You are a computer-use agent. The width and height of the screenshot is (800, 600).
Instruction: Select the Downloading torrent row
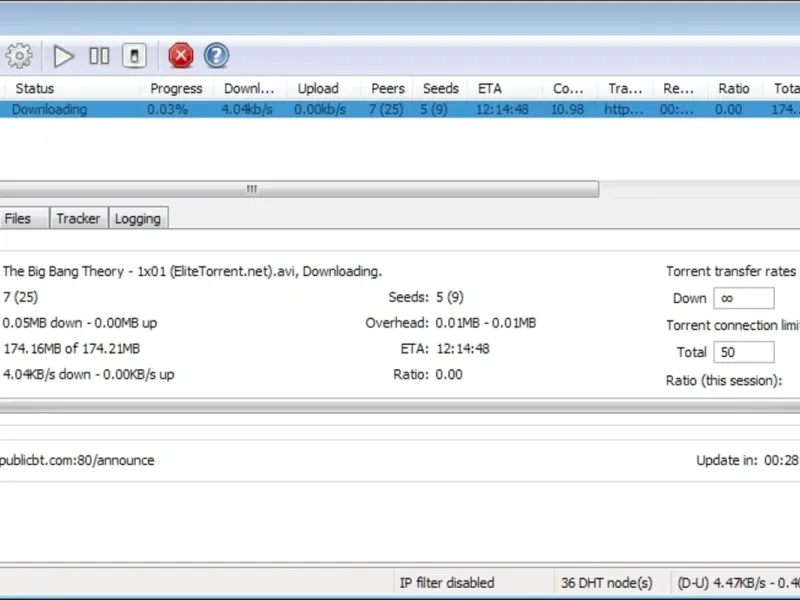click(x=400, y=109)
